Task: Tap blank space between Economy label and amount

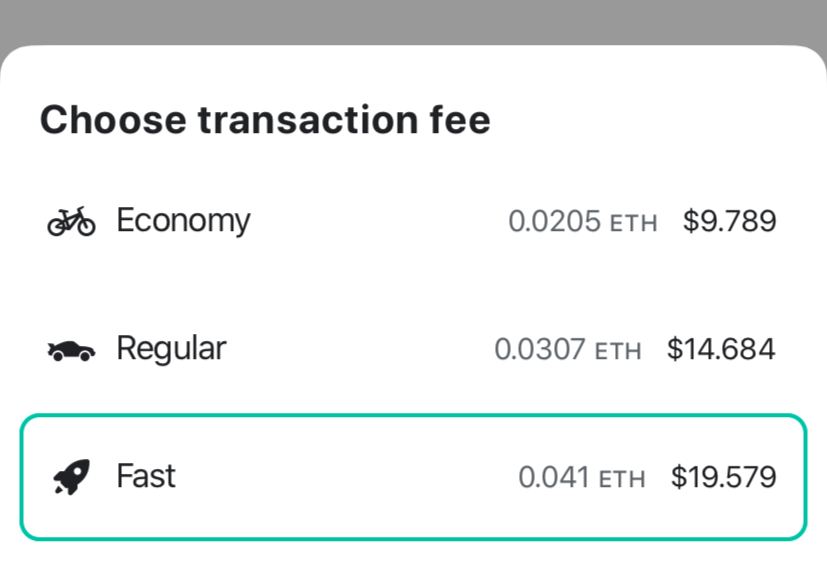Action: [x=380, y=221]
